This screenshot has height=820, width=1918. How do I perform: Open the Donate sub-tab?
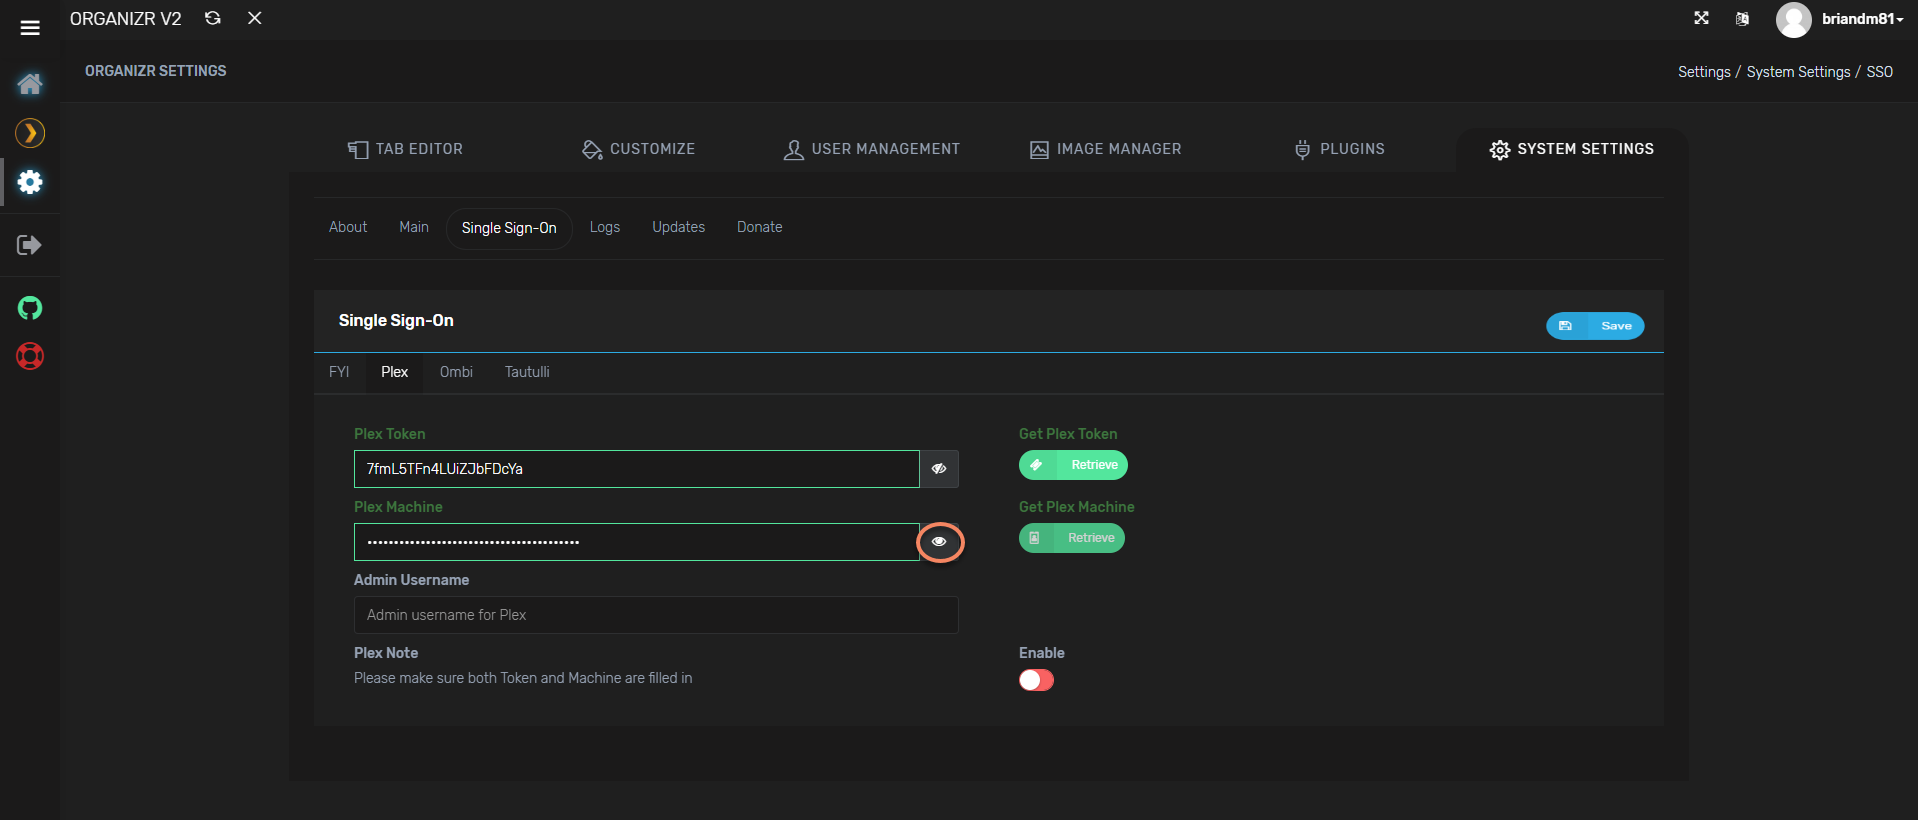point(760,227)
